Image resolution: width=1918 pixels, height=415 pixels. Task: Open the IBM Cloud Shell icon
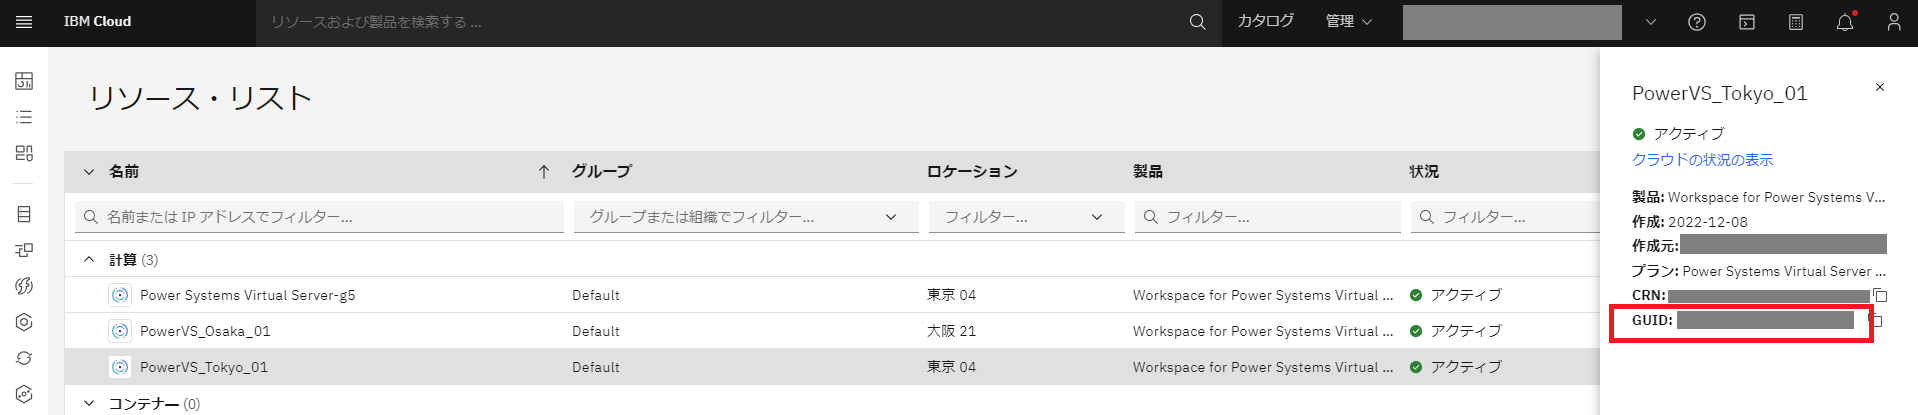tap(1747, 22)
